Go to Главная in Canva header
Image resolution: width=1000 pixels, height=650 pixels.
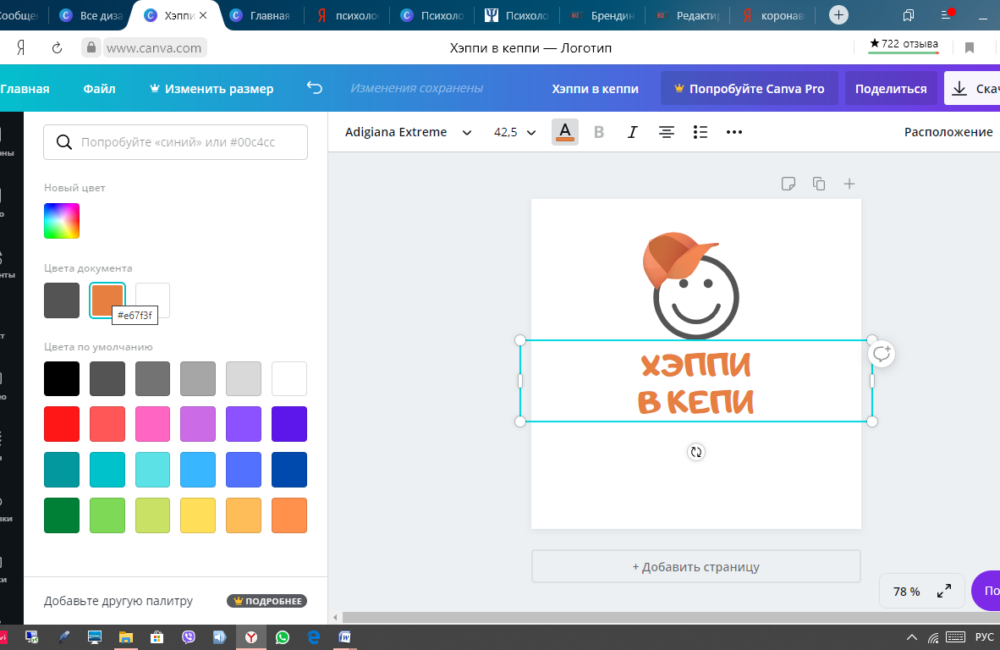[x=25, y=89]
